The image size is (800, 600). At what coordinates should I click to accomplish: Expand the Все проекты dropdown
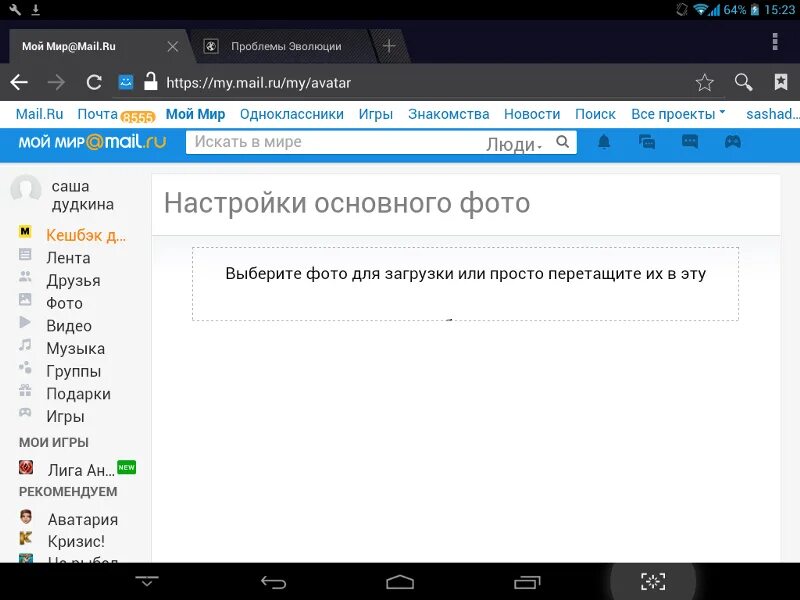678,114
